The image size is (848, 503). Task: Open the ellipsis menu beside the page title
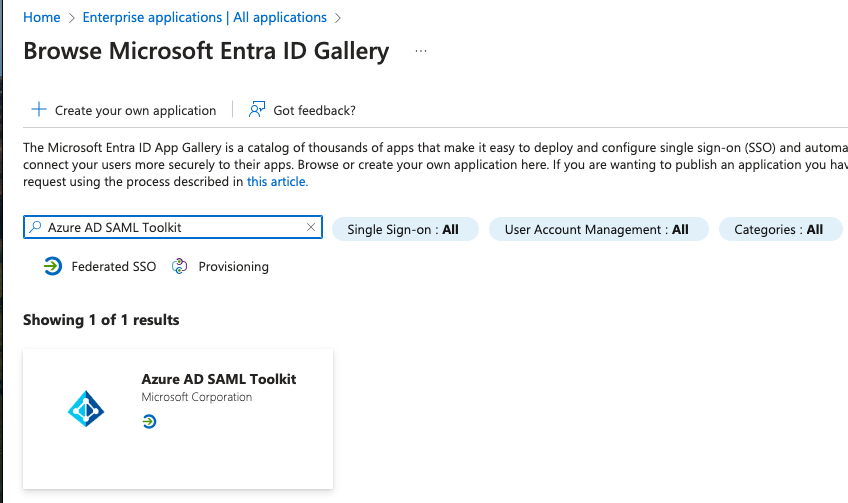point(421,51)
